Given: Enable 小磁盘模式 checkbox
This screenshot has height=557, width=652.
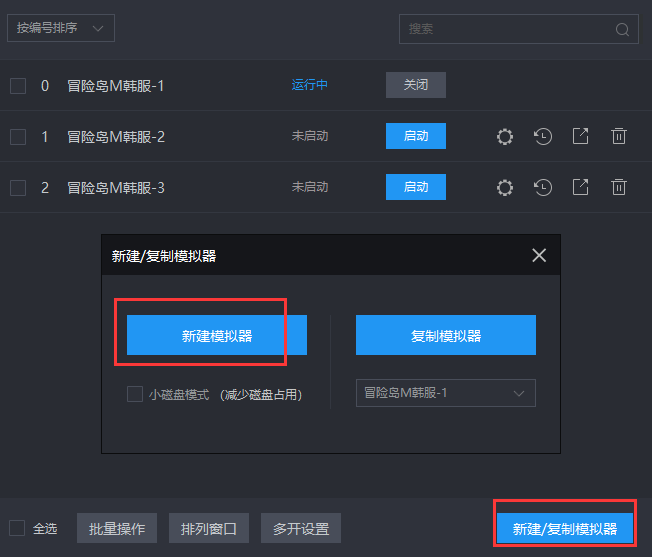Looking at the screenshot, I should [135, 394].
